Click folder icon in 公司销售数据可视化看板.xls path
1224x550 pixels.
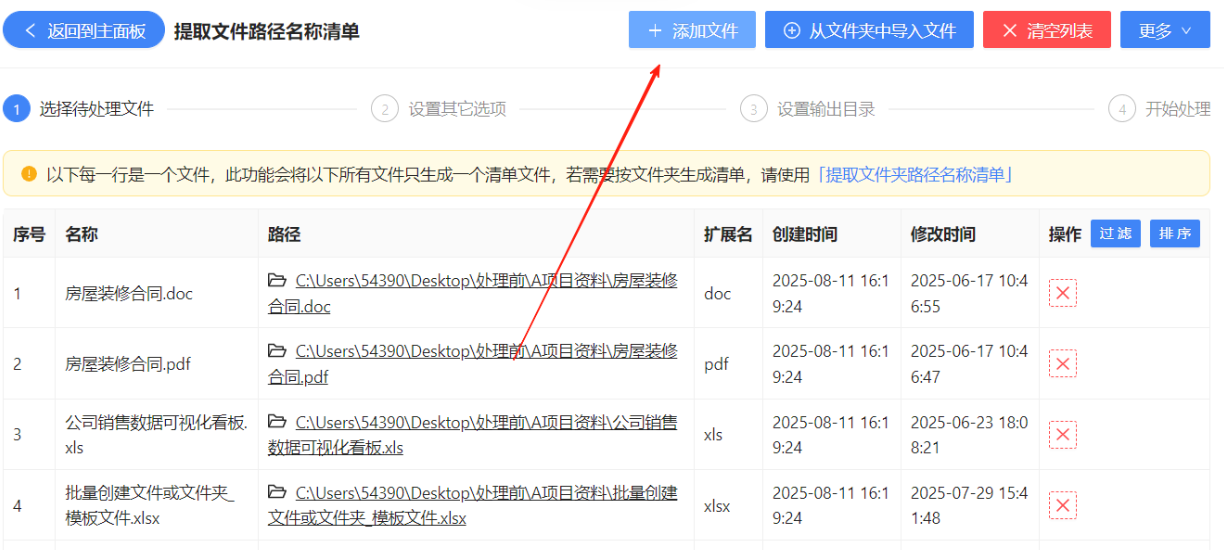coord(277,422)
